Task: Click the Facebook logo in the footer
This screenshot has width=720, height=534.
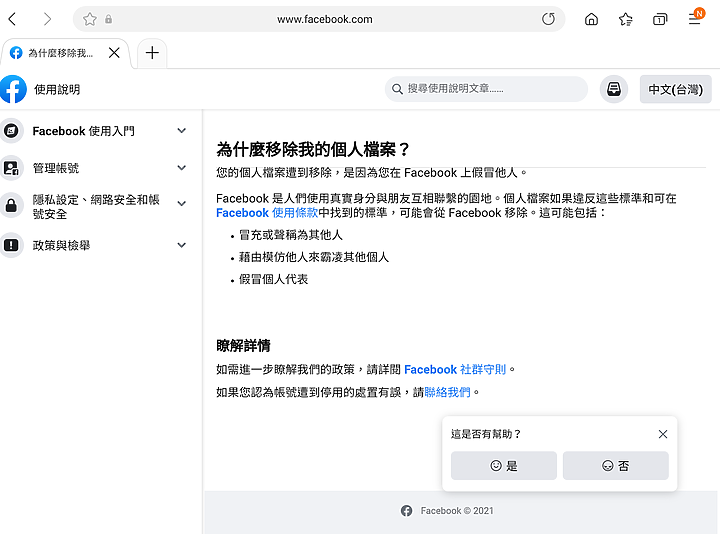Action: (x=406, y=511)
